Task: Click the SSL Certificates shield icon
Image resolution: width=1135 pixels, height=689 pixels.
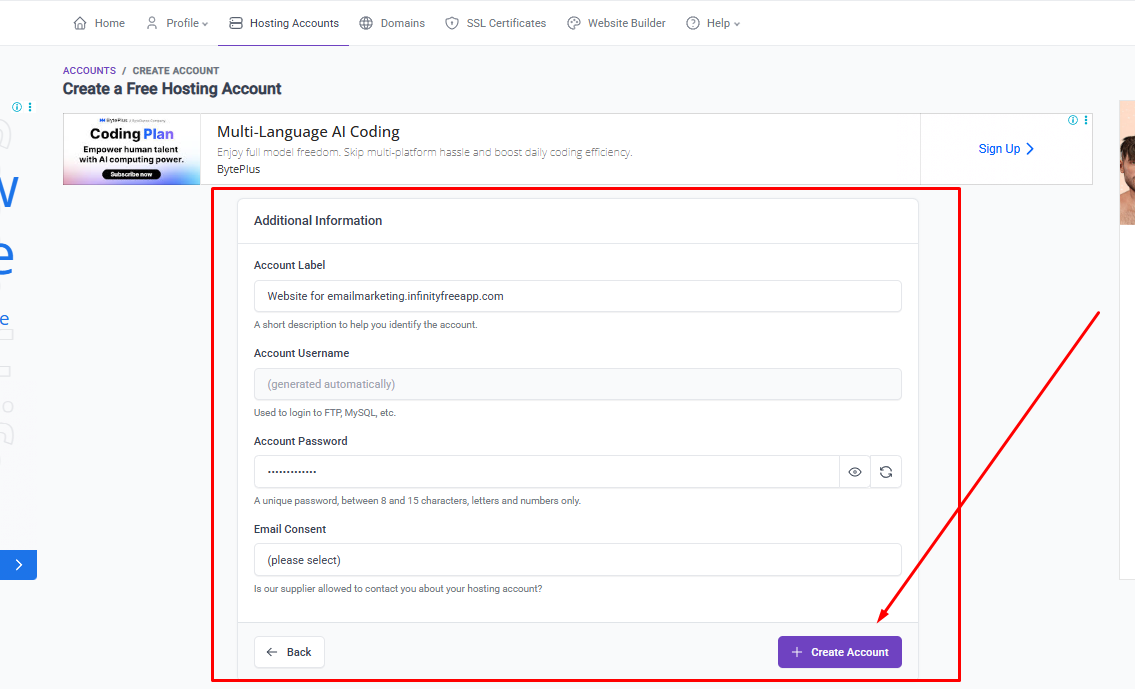Action: 452,23
